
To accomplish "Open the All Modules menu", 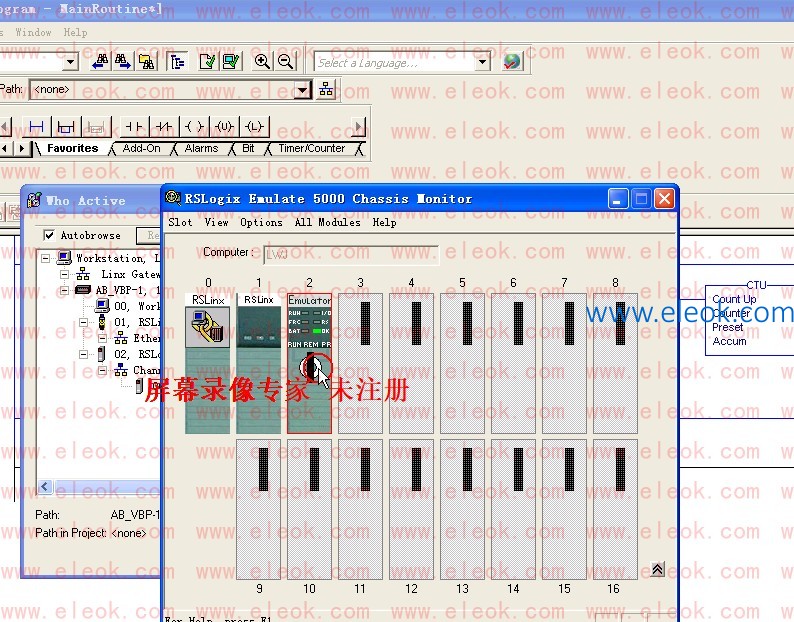I will [x=328, y=222].
